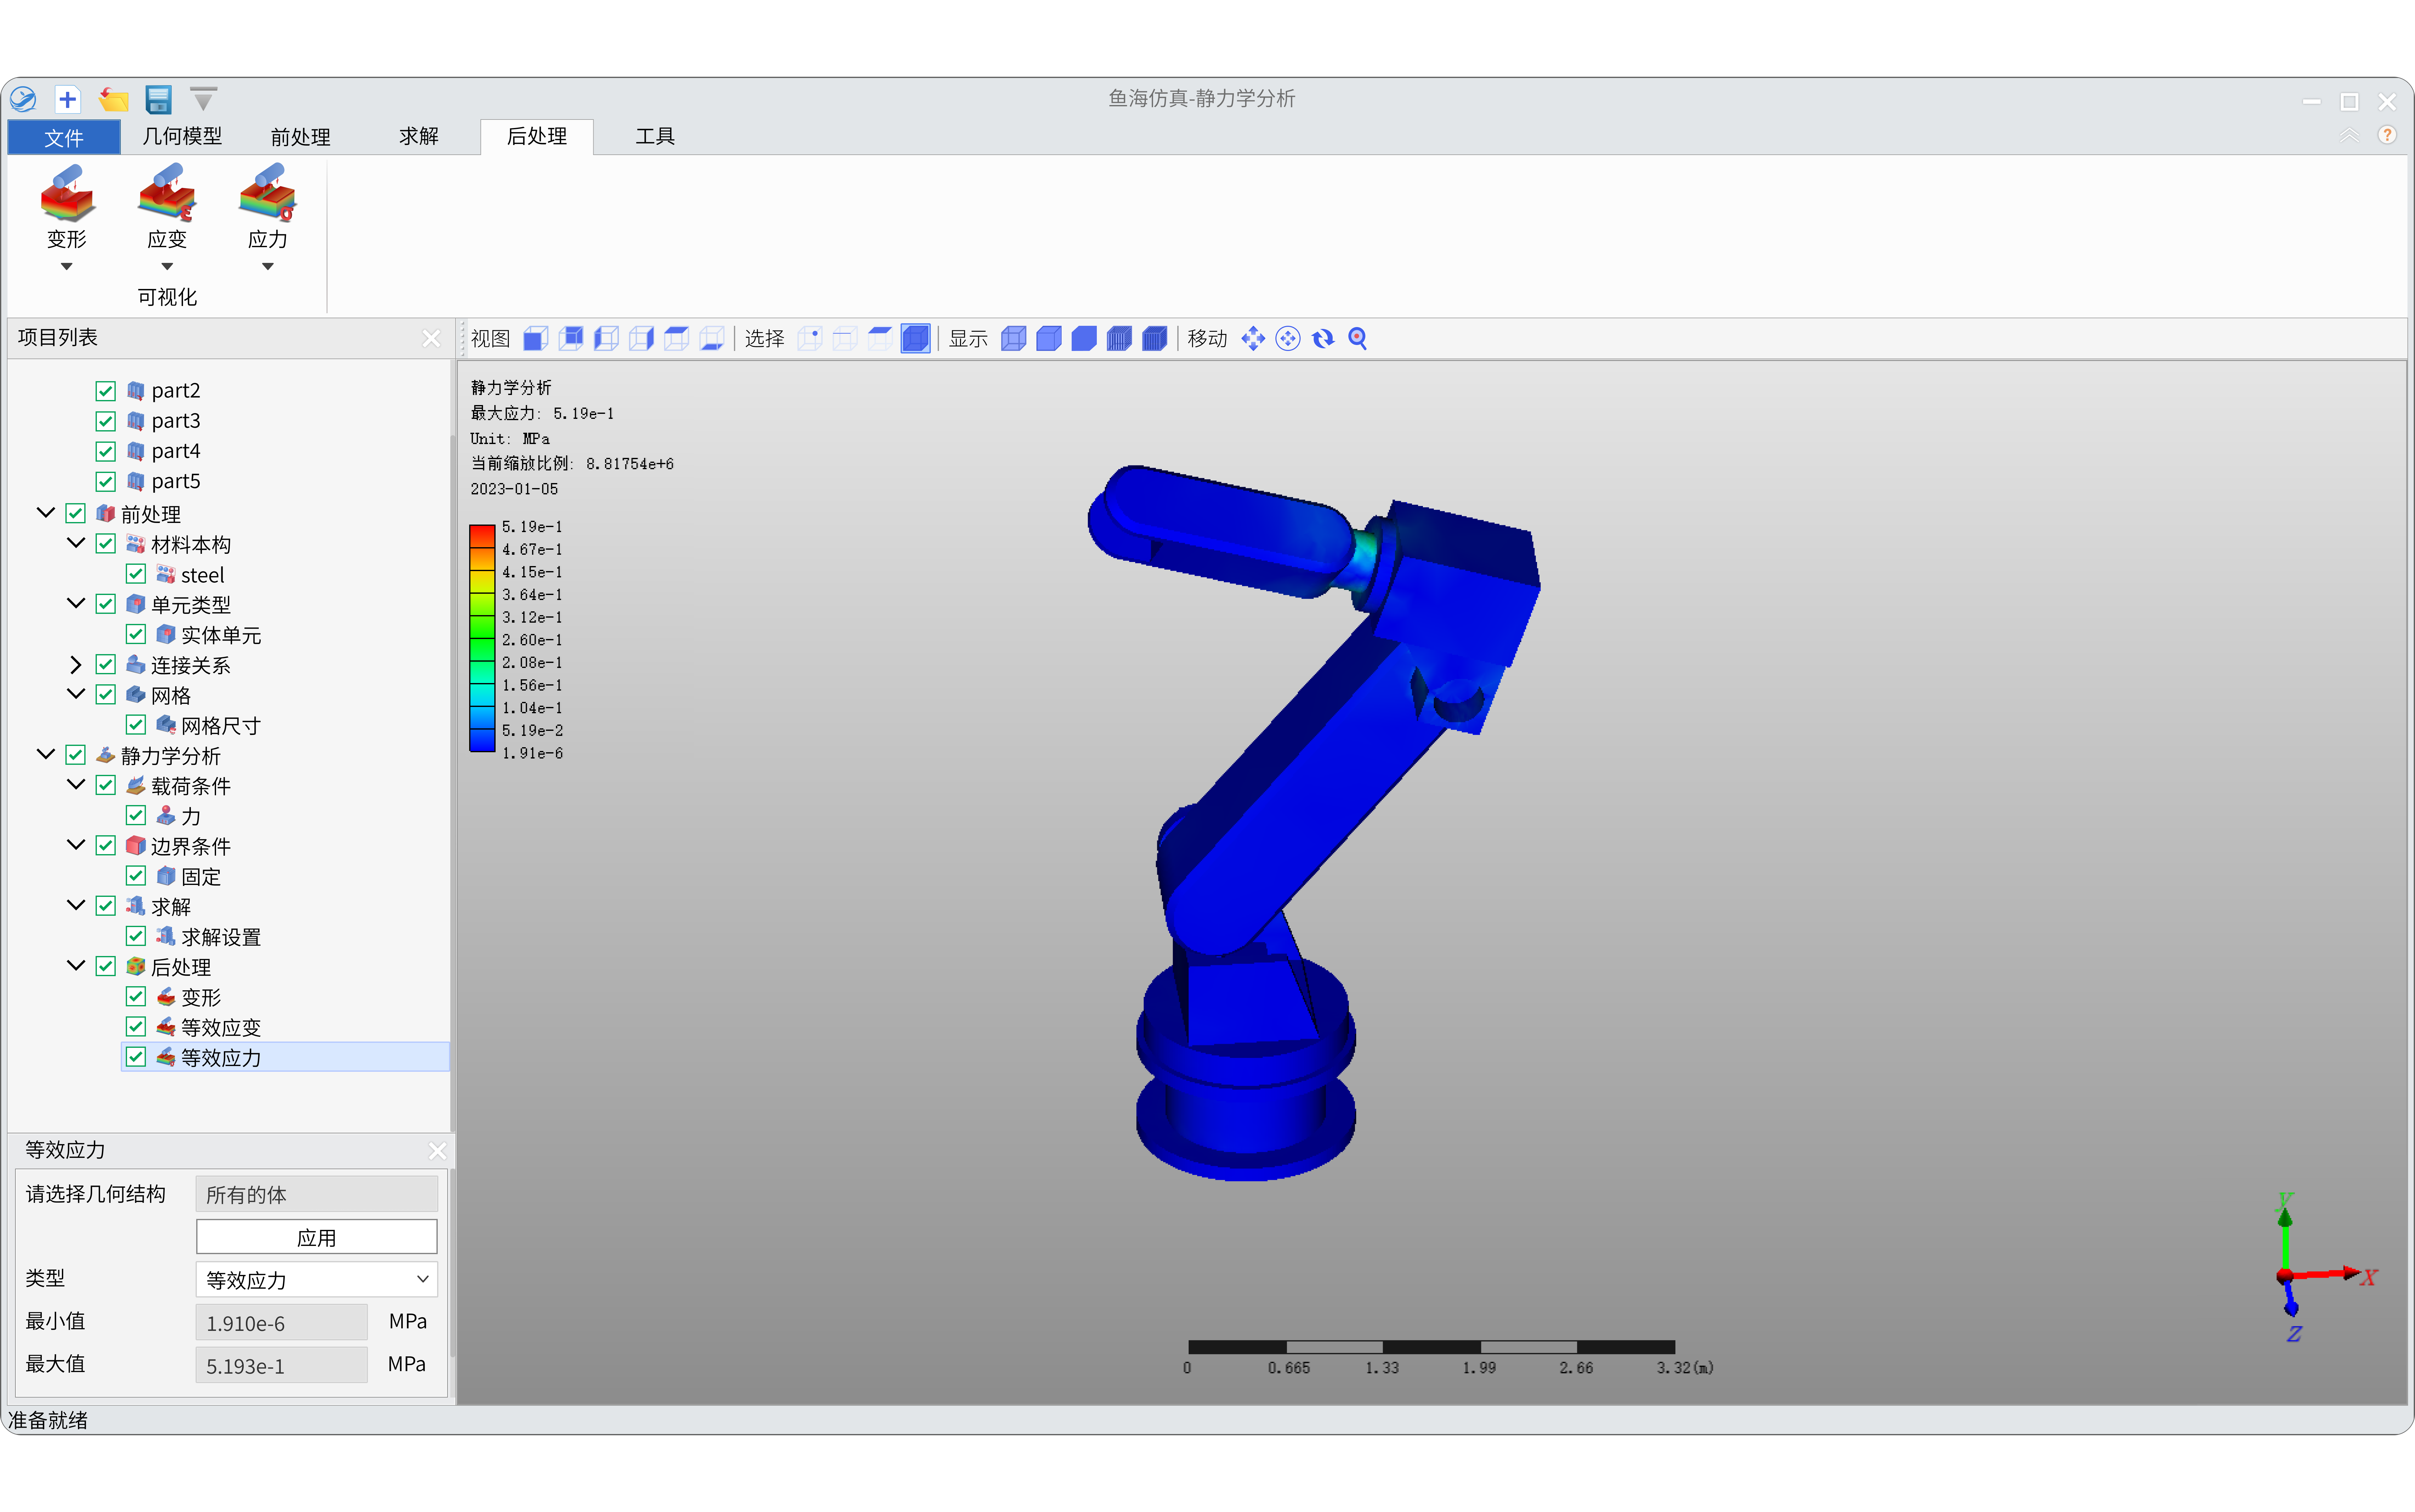This screenshot has width=2415, height=1512.
Task: Select the front view cube icon
Action: (x=536, y=339)
